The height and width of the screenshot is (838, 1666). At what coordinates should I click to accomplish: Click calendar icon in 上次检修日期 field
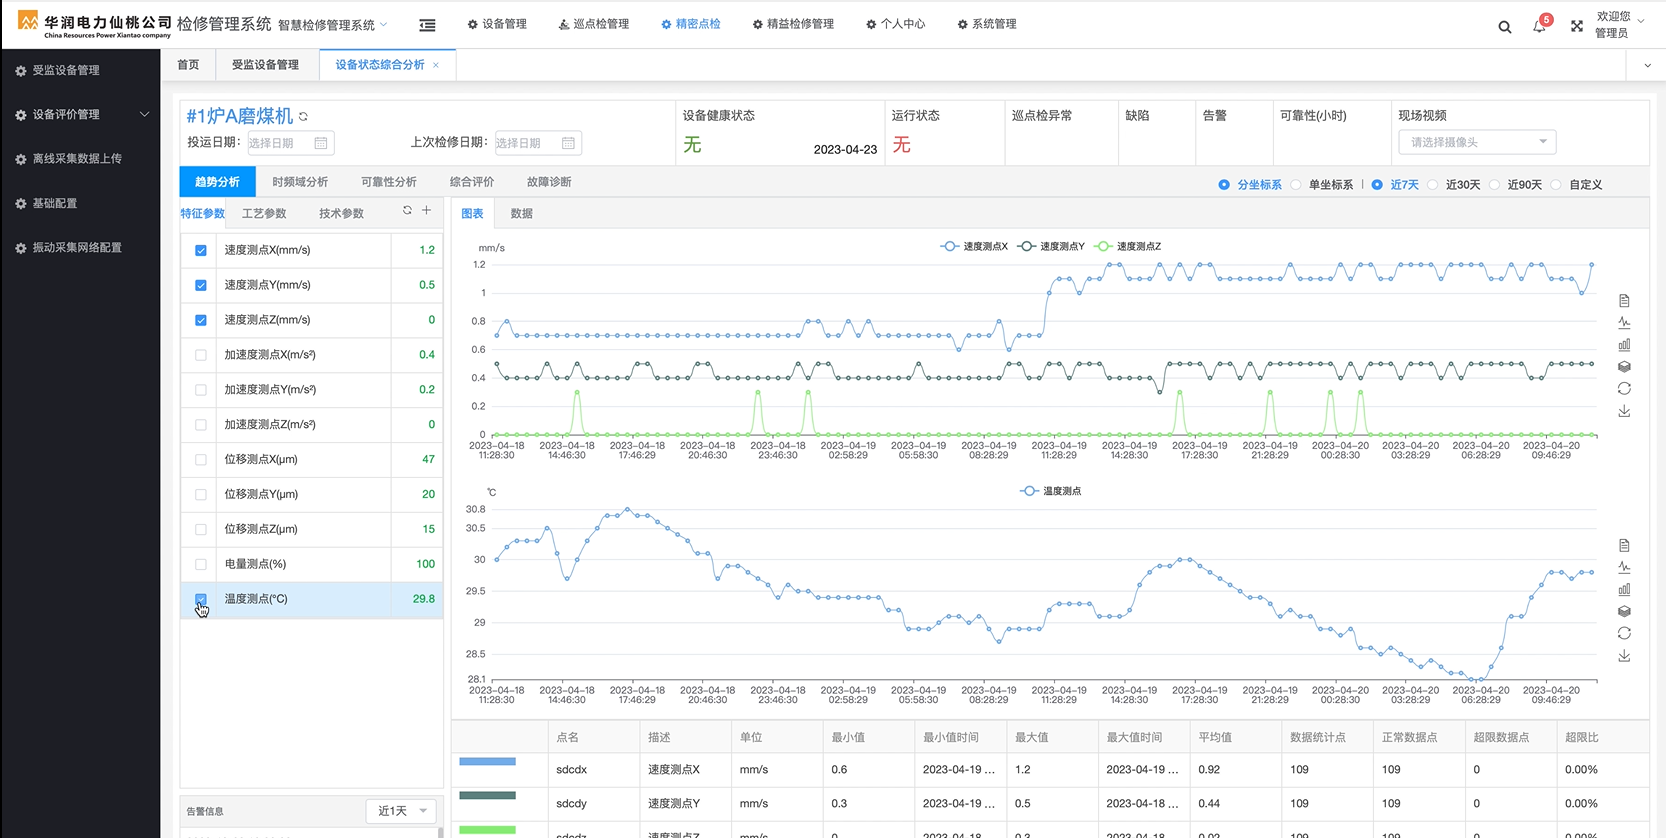click(568, 143)
